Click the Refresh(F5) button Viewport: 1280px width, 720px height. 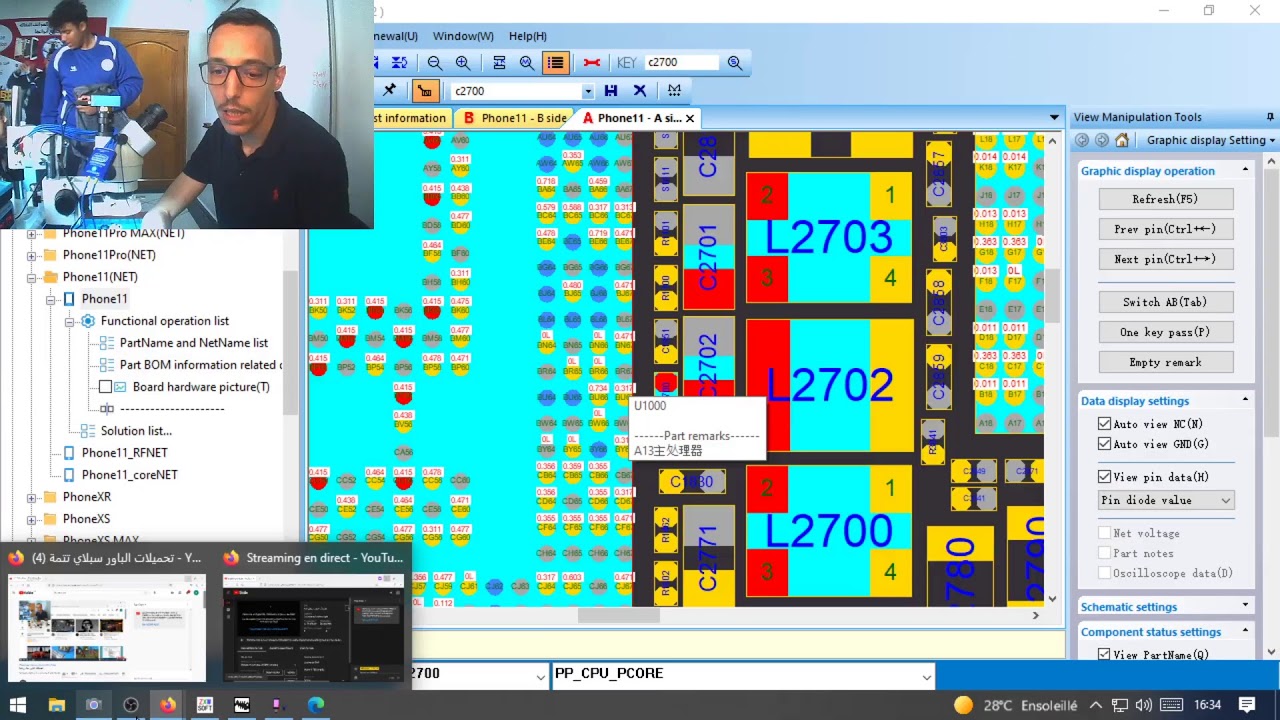1165,199
